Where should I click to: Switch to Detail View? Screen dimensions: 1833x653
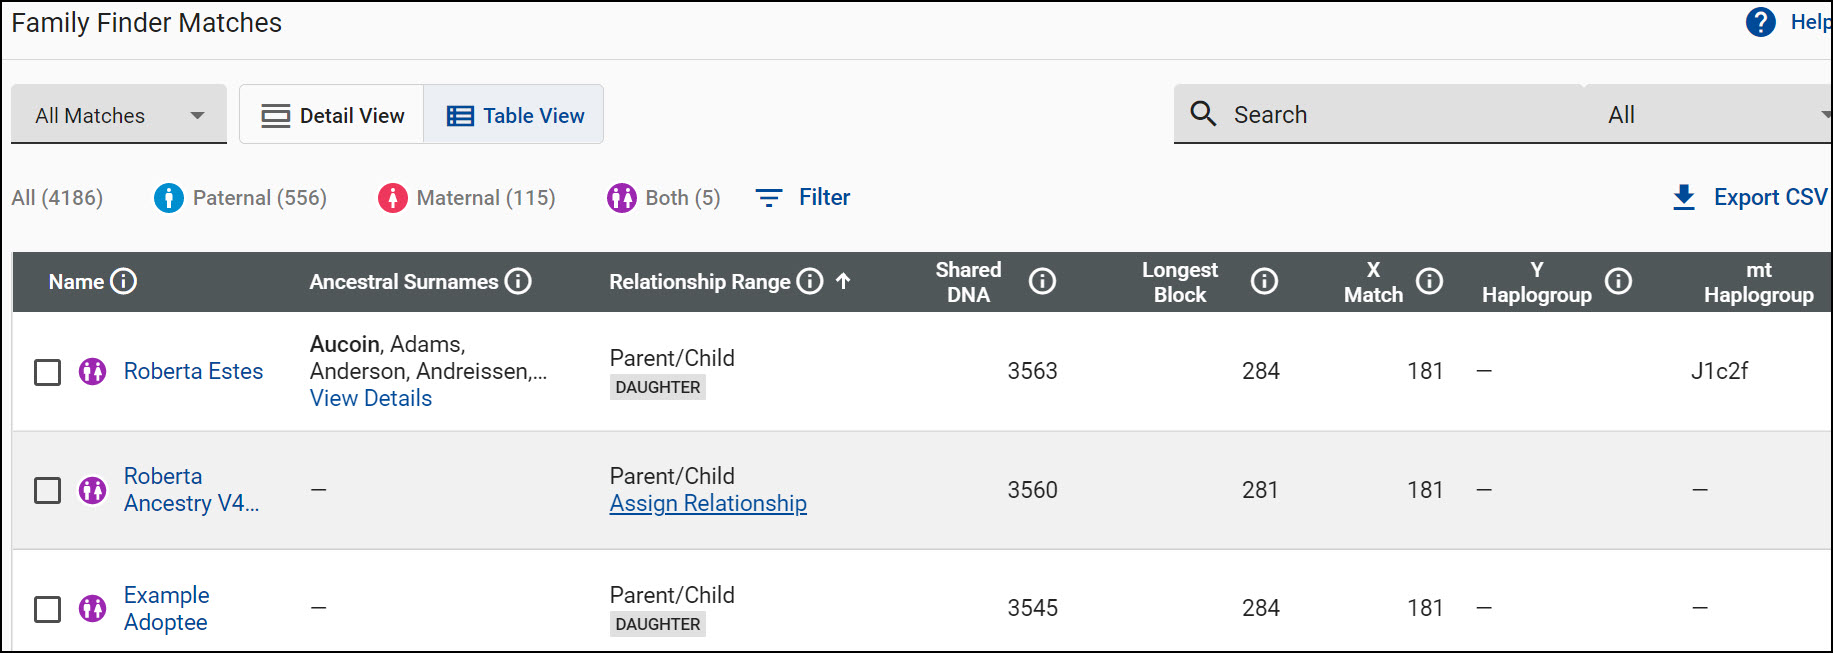tap(331, 114)
